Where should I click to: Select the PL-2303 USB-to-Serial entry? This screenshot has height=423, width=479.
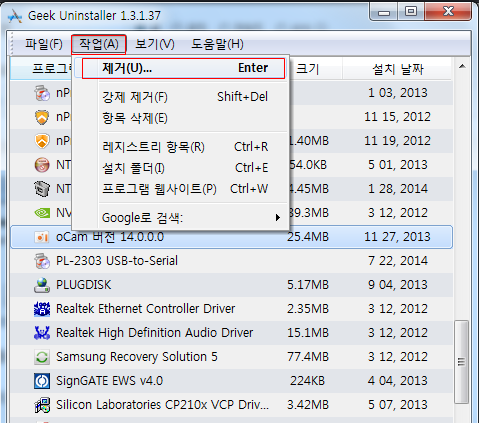click(232, 261)
